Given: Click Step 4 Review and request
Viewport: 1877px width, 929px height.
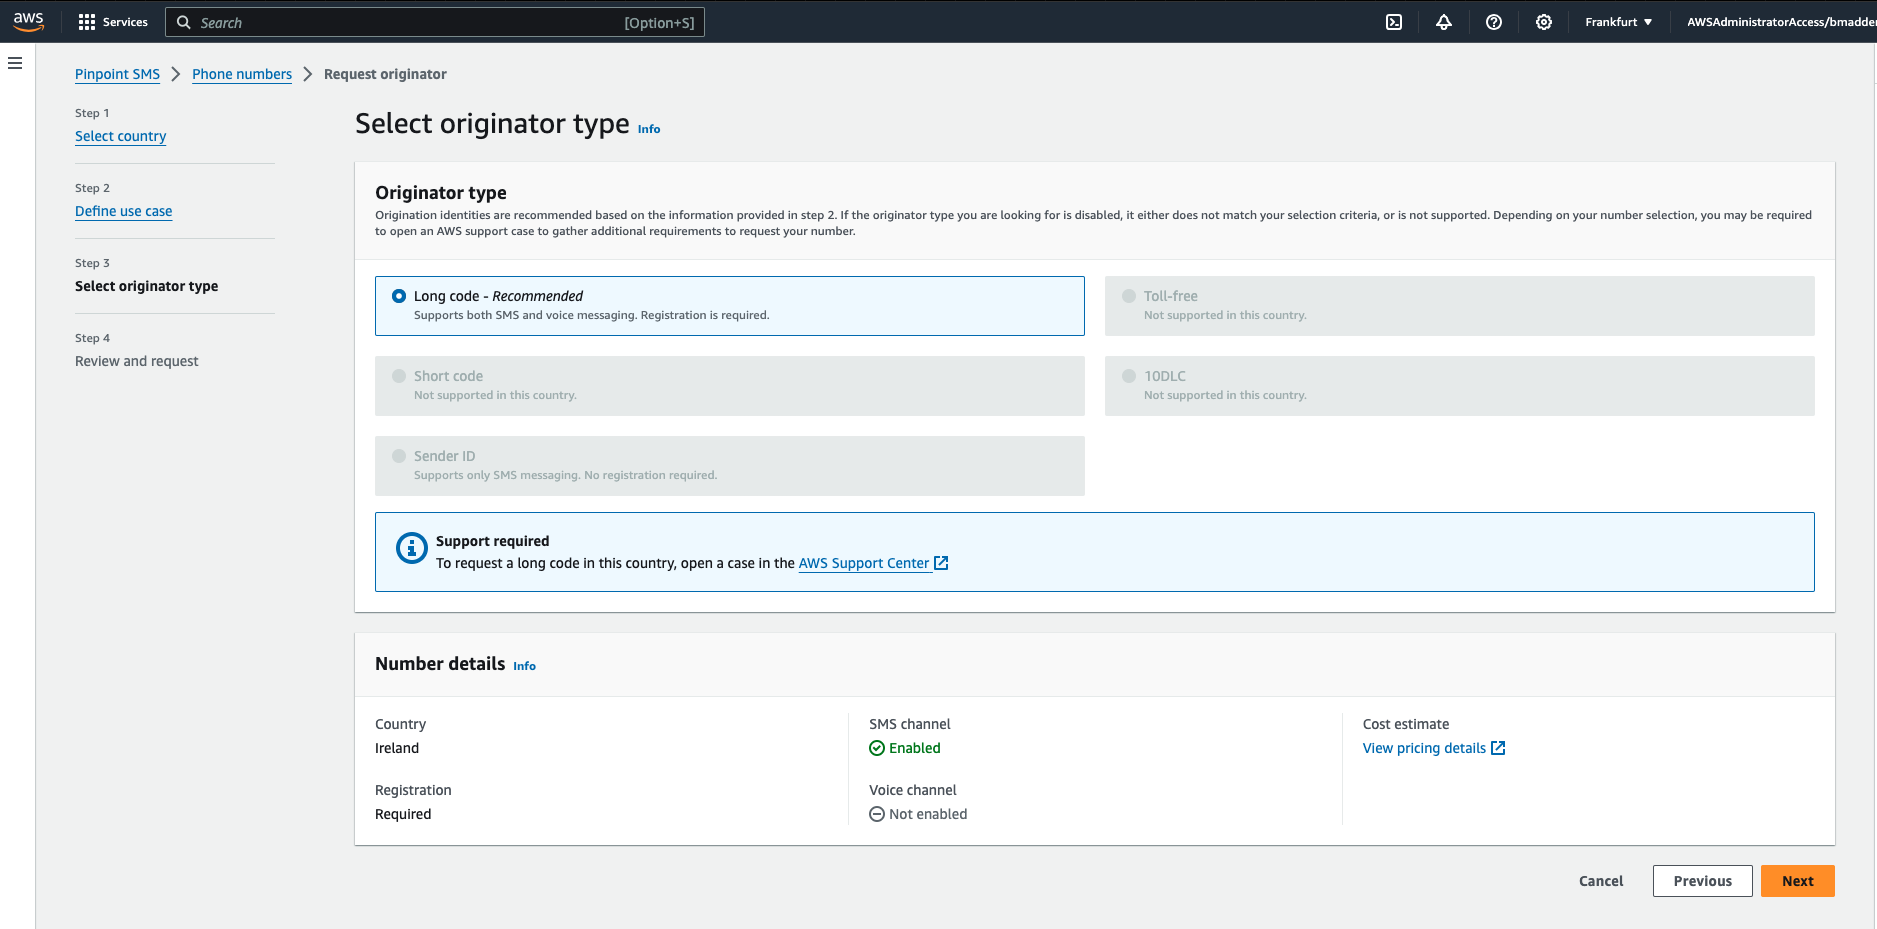Looking at the screenshot, I should pyautogui.click(x=136, y=361).
